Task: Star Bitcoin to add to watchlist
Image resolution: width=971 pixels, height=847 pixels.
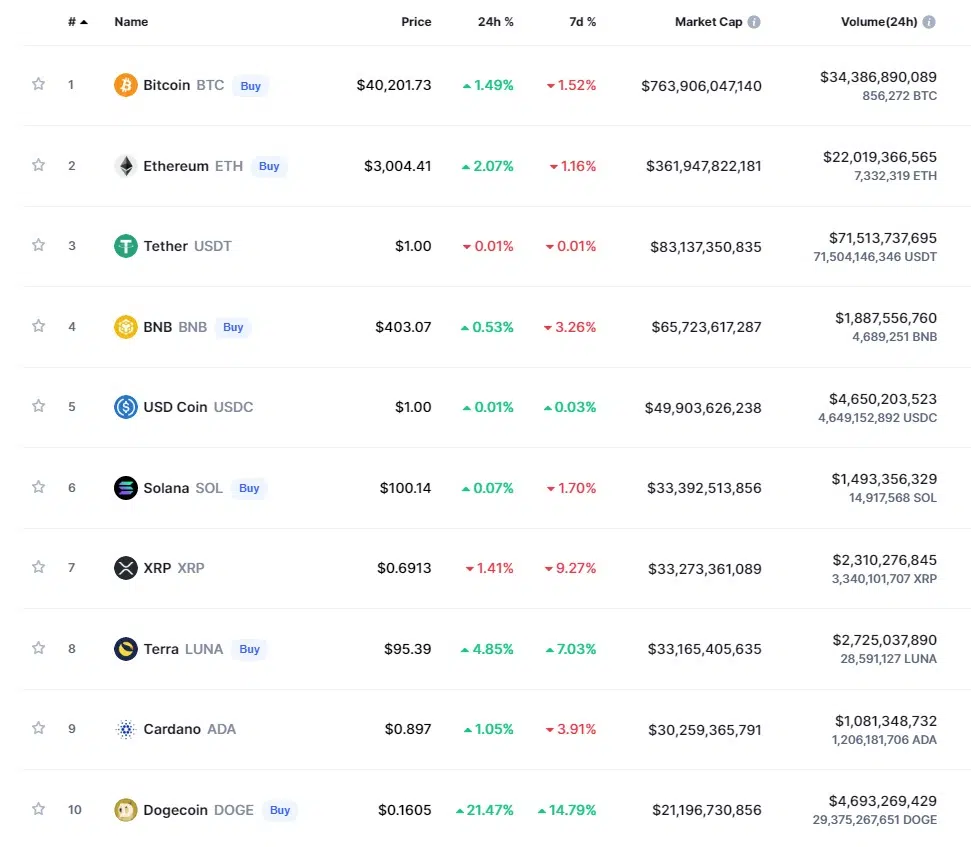Action: click(x=38, y=85)
